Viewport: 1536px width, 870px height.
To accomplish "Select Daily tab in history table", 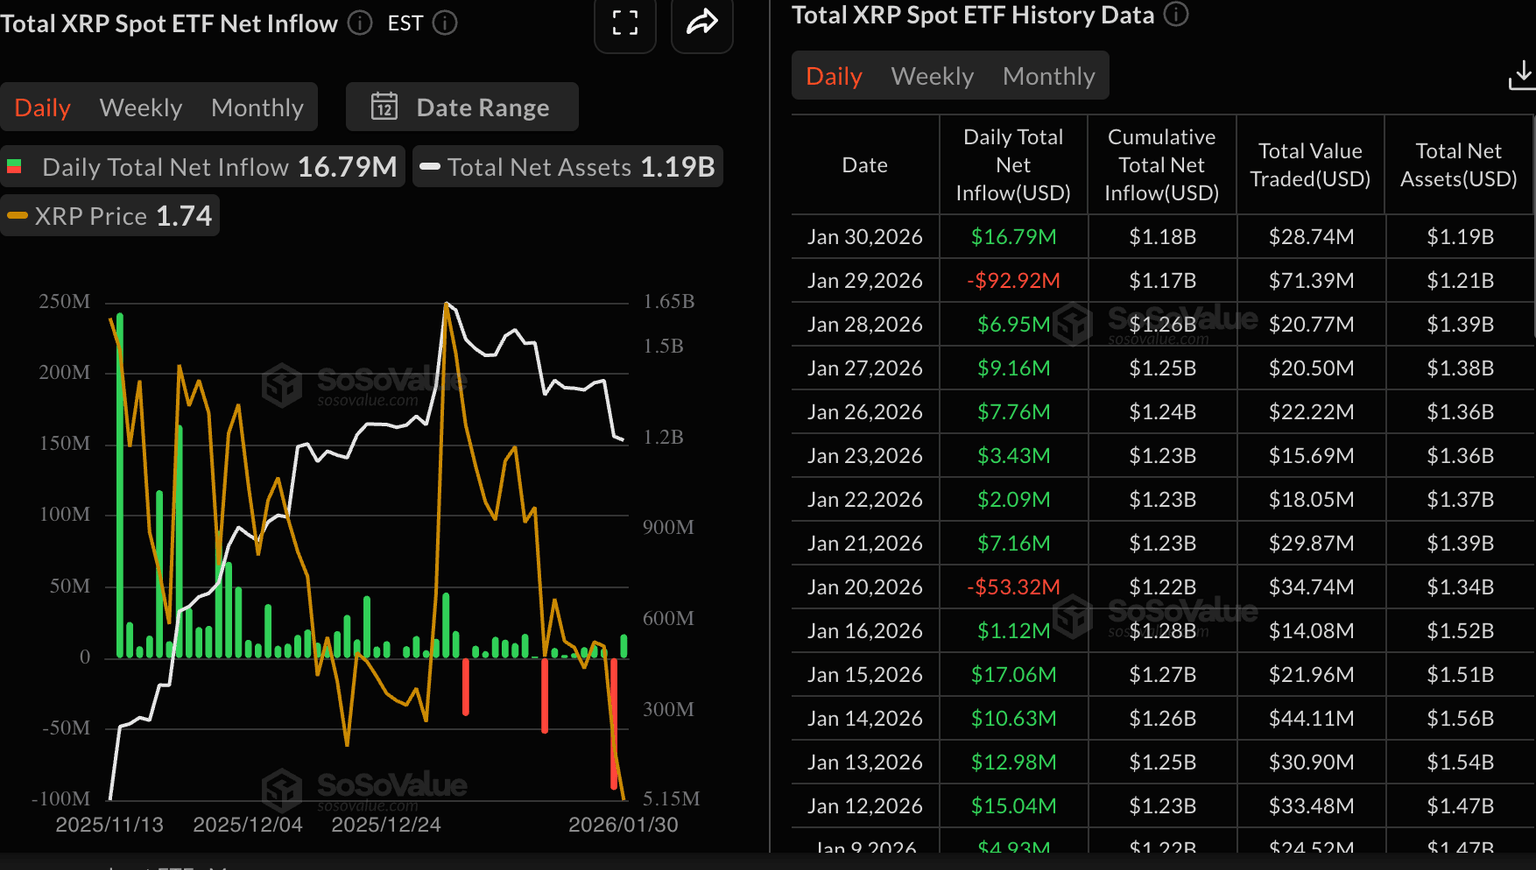I will pos(834,76).
